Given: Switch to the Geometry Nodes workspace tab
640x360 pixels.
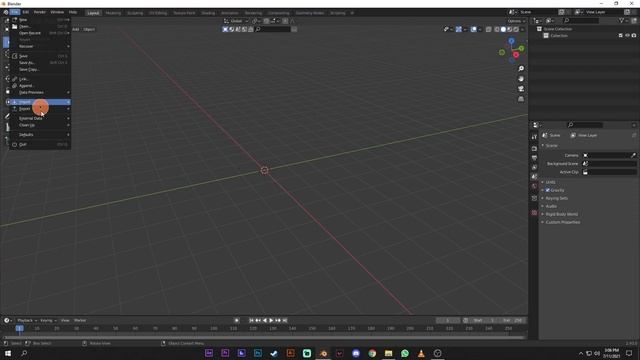Looking at the screenshot, I should pyautogui.click(x=309, y=13).
